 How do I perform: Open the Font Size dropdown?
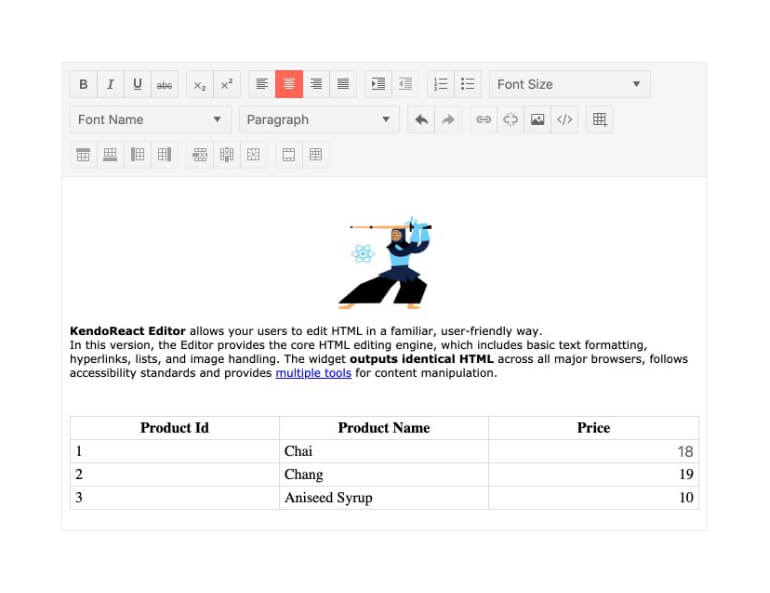tap(570, 84)
